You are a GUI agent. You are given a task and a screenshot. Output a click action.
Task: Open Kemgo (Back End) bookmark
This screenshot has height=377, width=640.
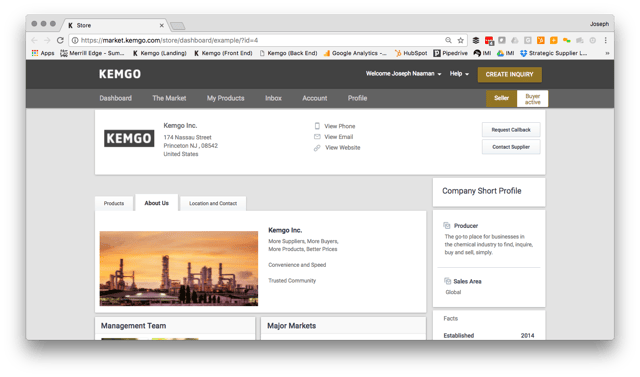click(x=289, y=53)
